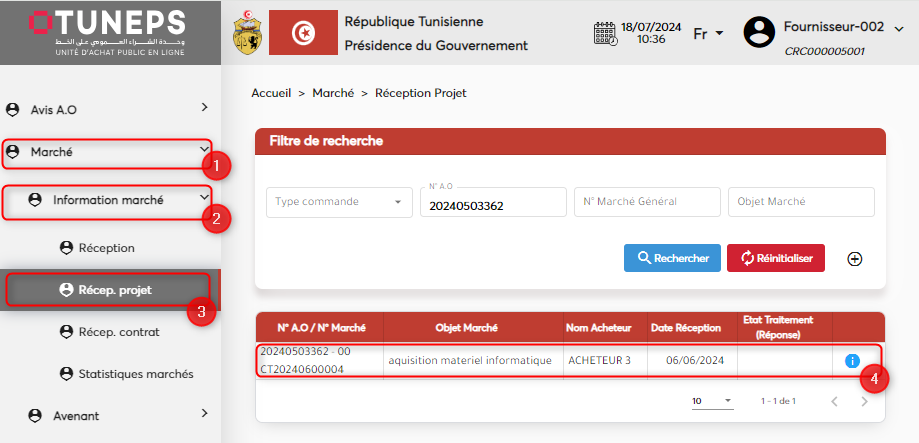
Task: Click the plus icon to add filters
Action: coord(855,258)
